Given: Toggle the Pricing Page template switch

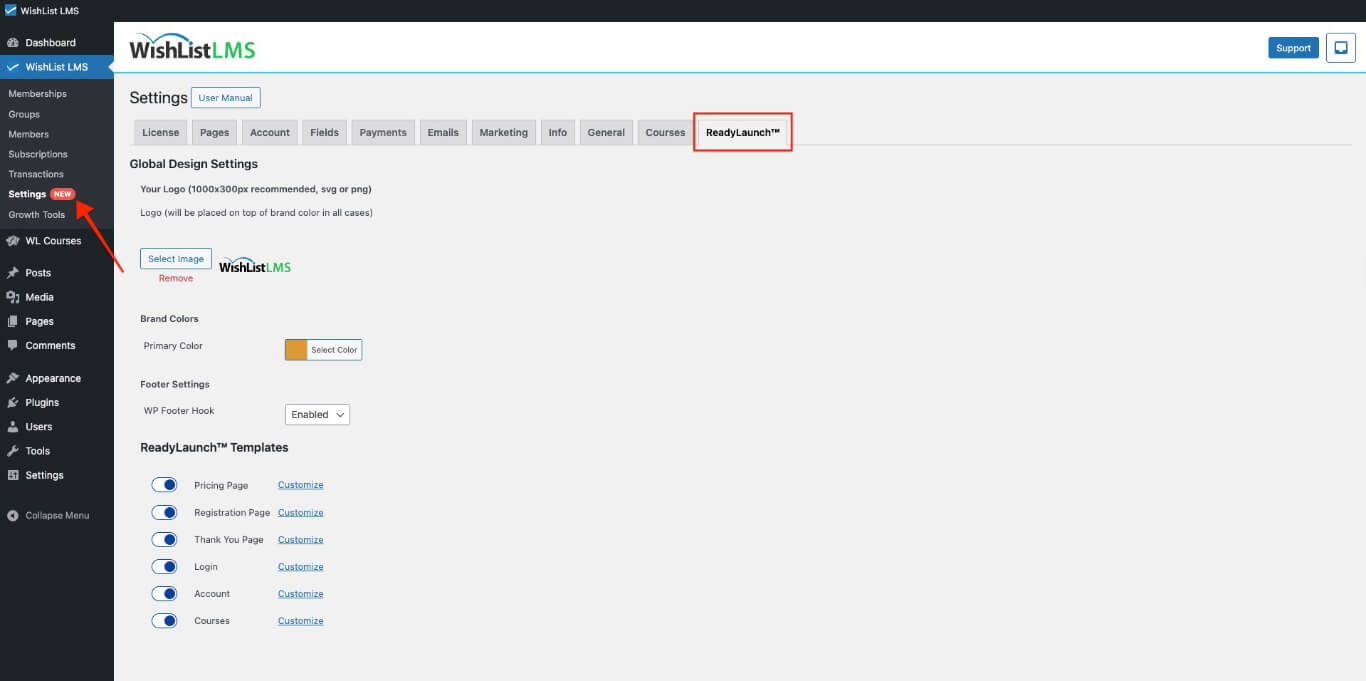Looking at the screenshot, I should tap(164, 485).
